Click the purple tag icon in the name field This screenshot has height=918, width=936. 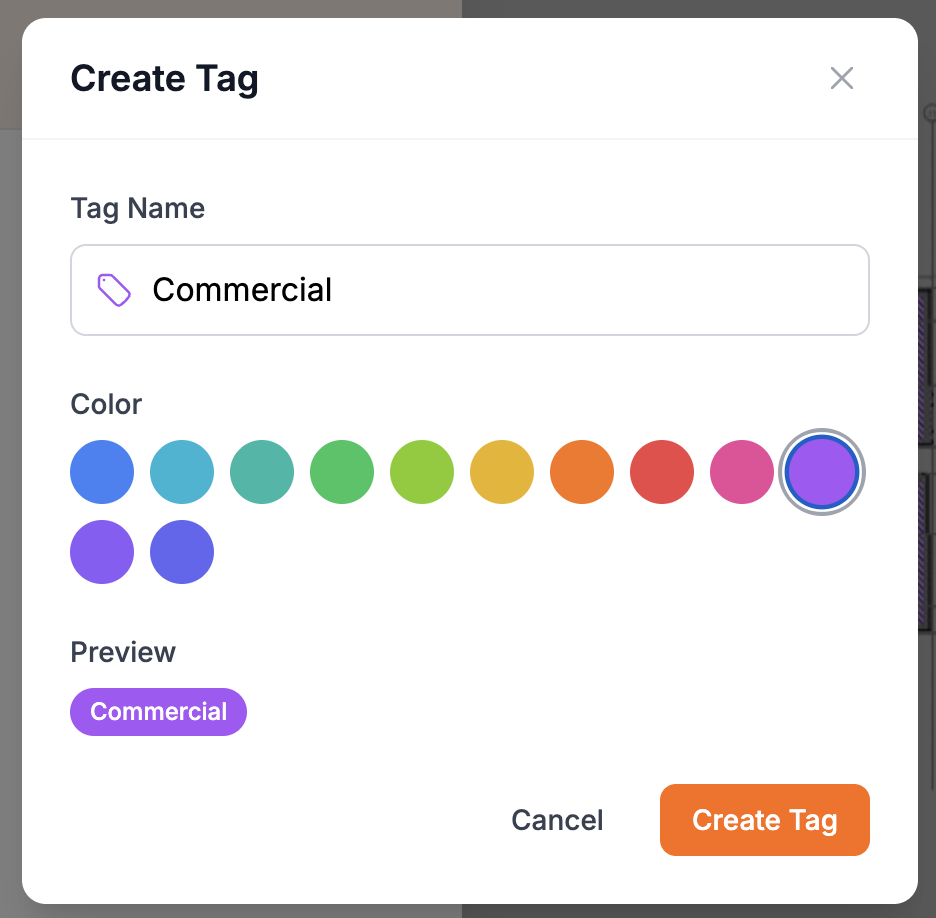(113, 289)
